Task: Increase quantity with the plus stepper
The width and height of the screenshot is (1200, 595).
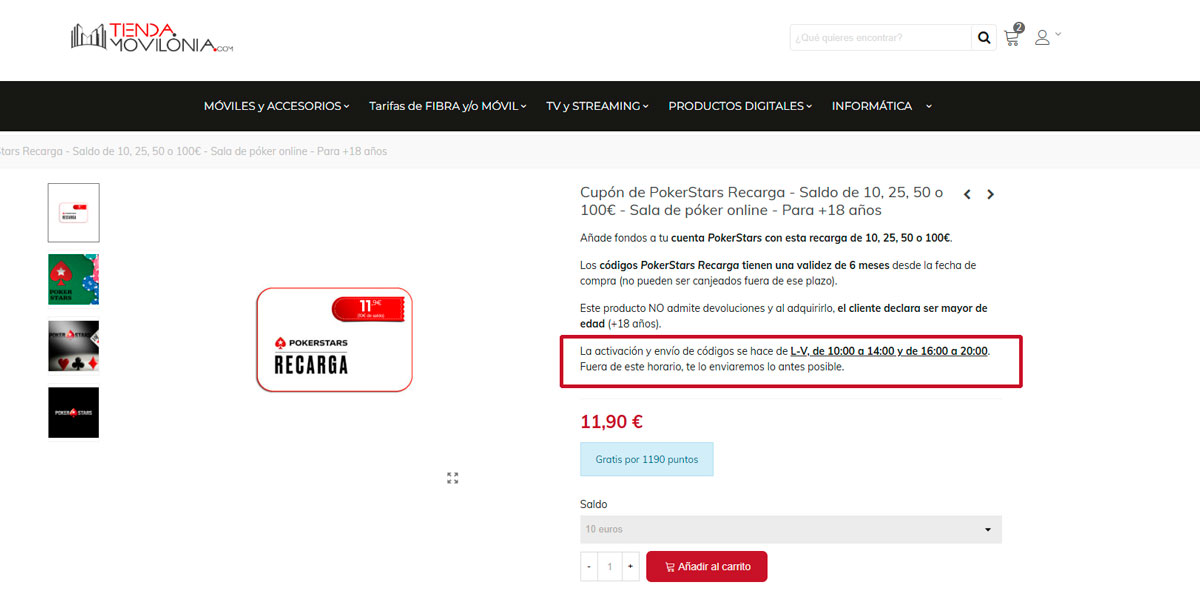Action: (630, 566)
